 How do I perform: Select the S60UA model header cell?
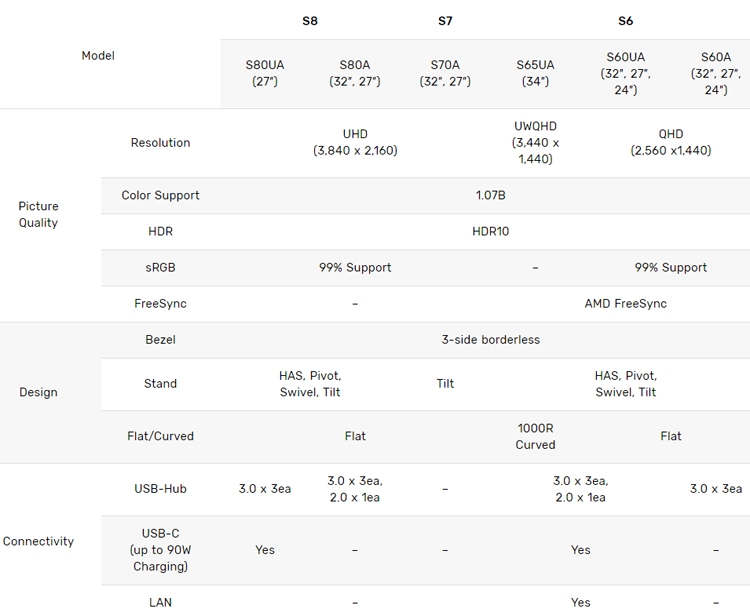click(x=625, y=73)
